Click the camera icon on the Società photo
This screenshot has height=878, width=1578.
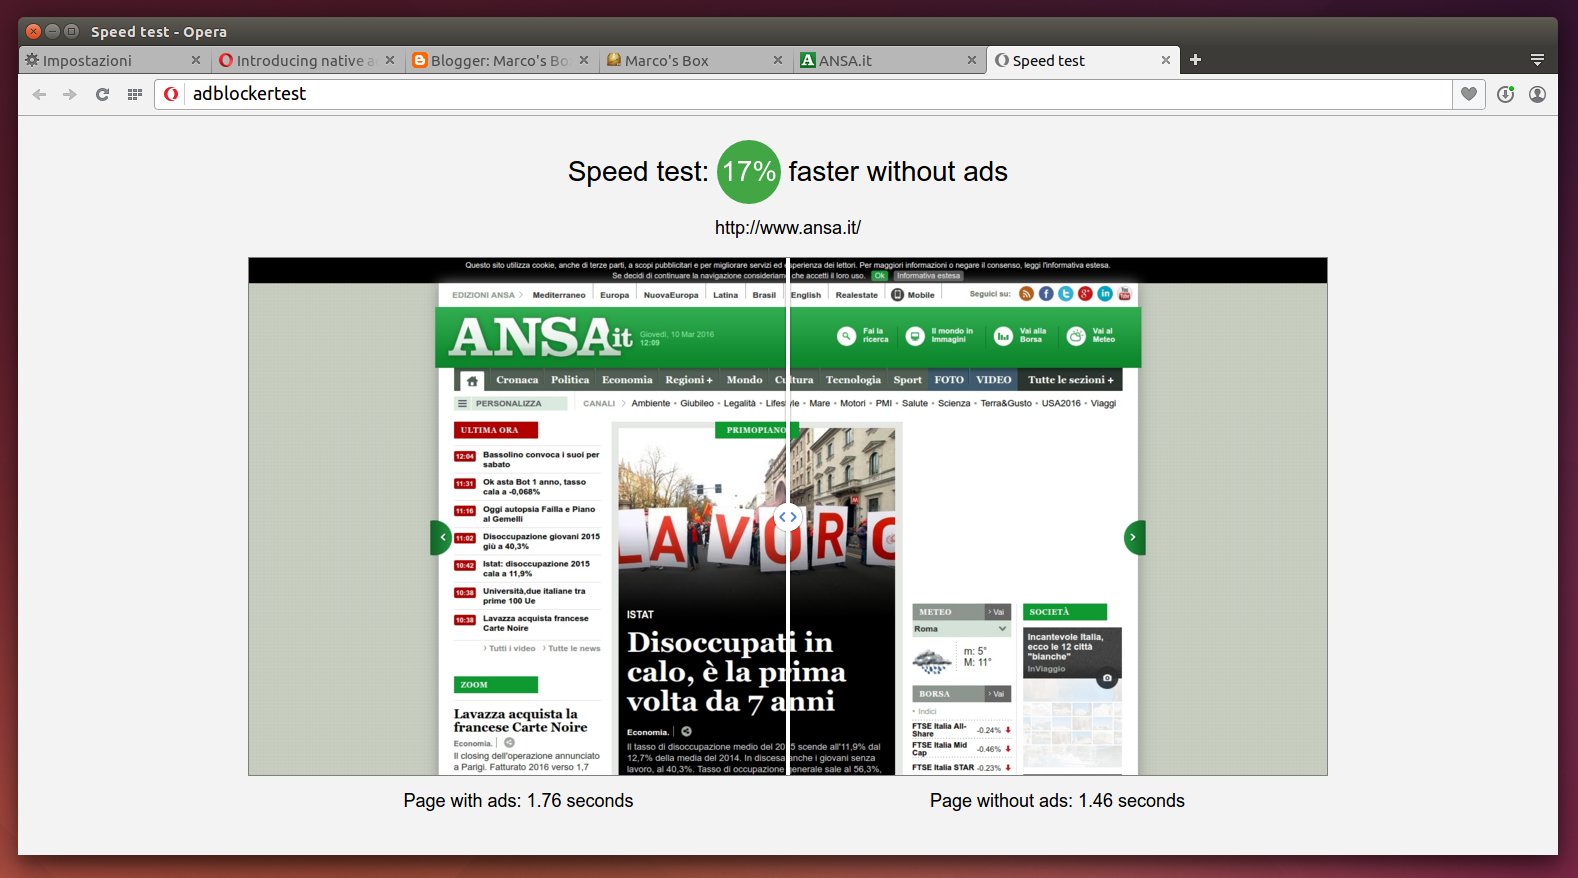tap(1107, 679)
